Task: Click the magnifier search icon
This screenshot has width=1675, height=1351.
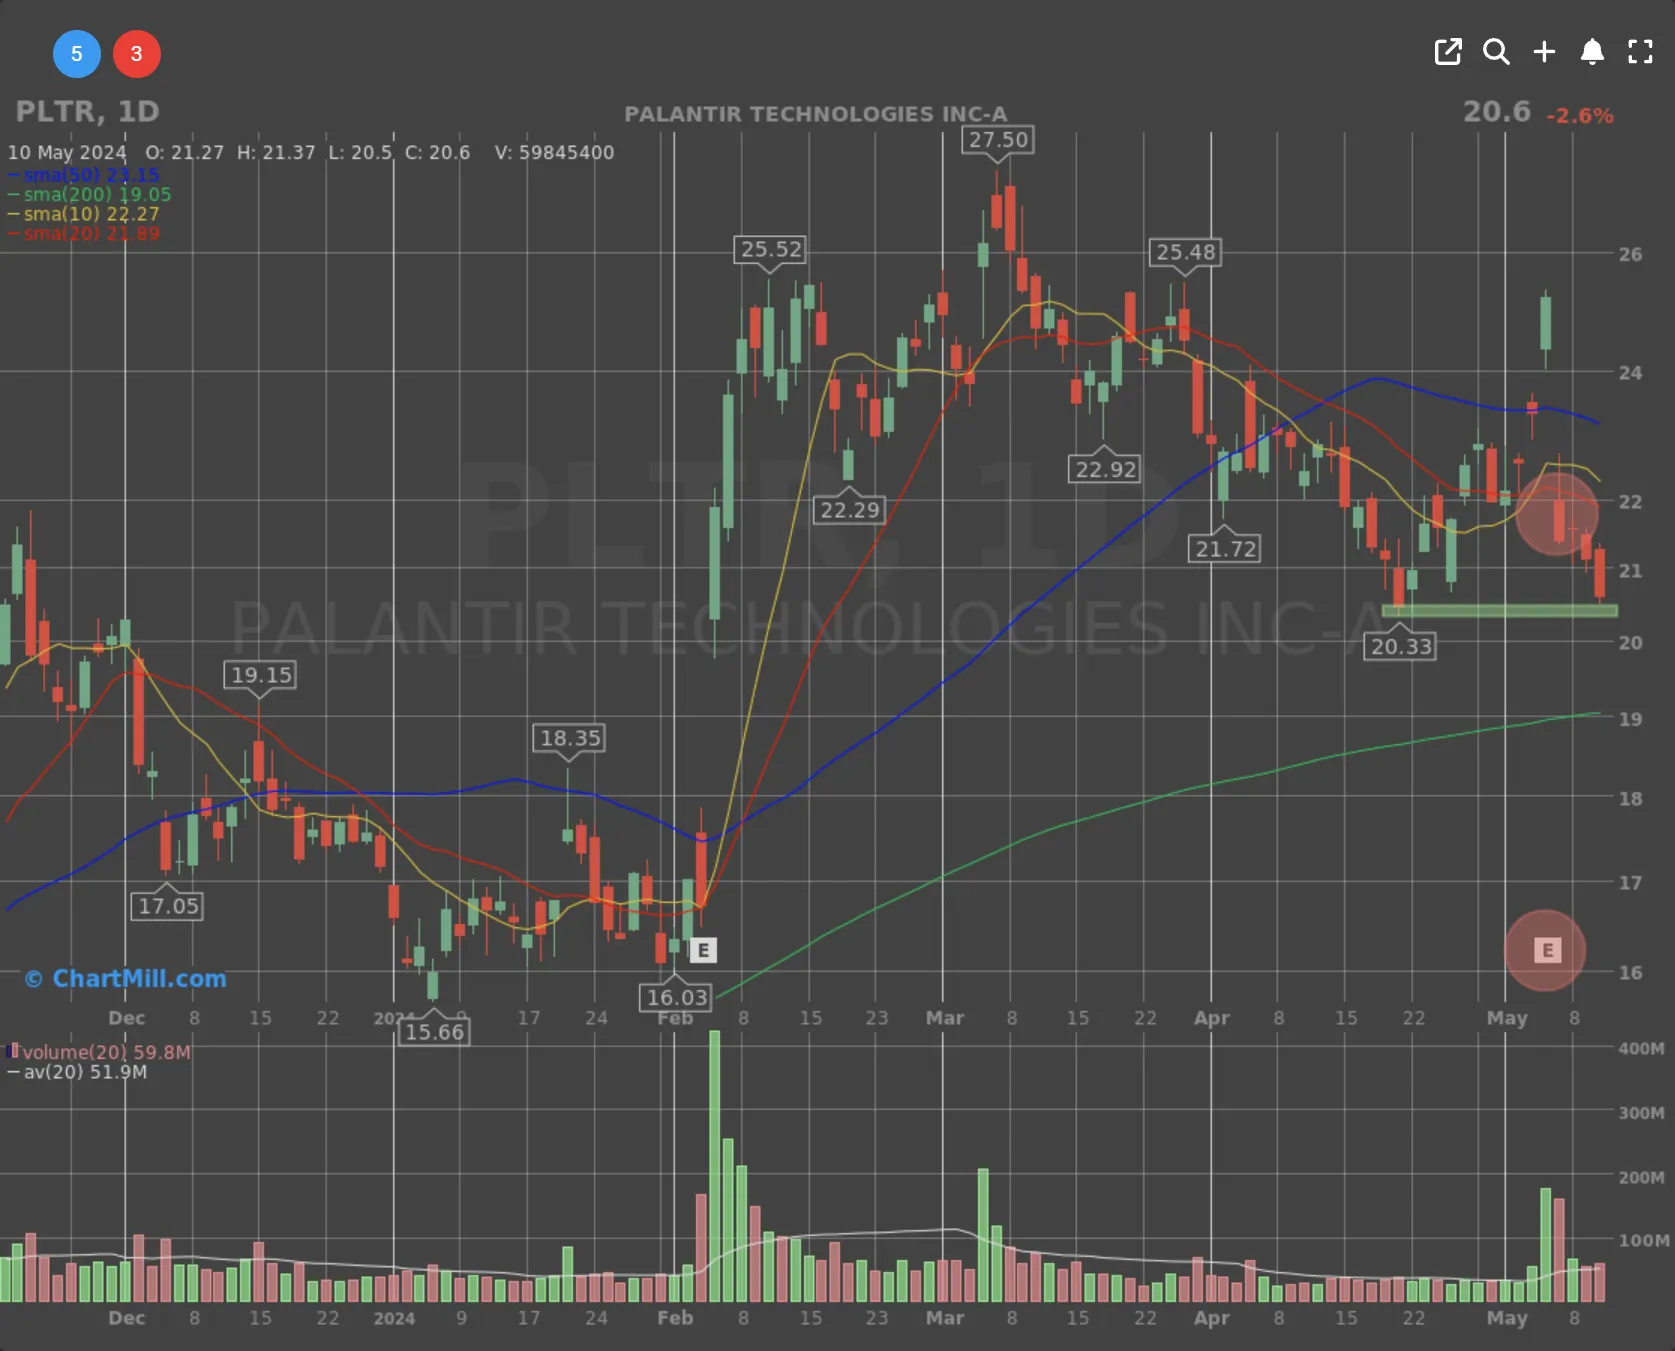Action: click(1496, 52)
